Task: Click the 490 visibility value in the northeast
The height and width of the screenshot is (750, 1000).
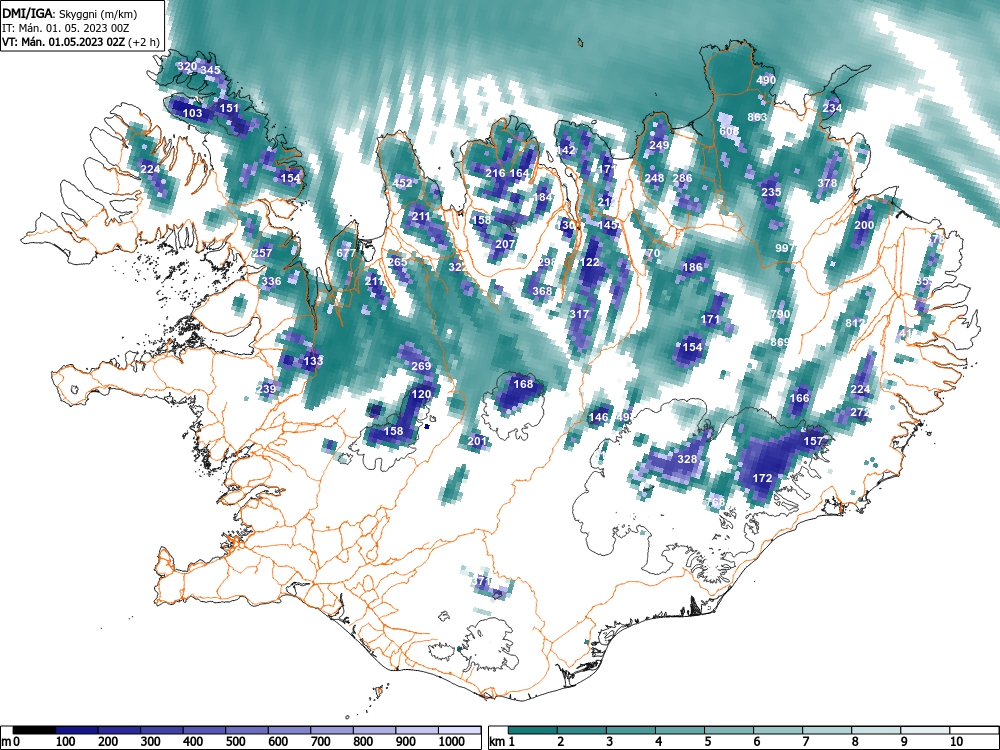Action: tap(766, 80)
